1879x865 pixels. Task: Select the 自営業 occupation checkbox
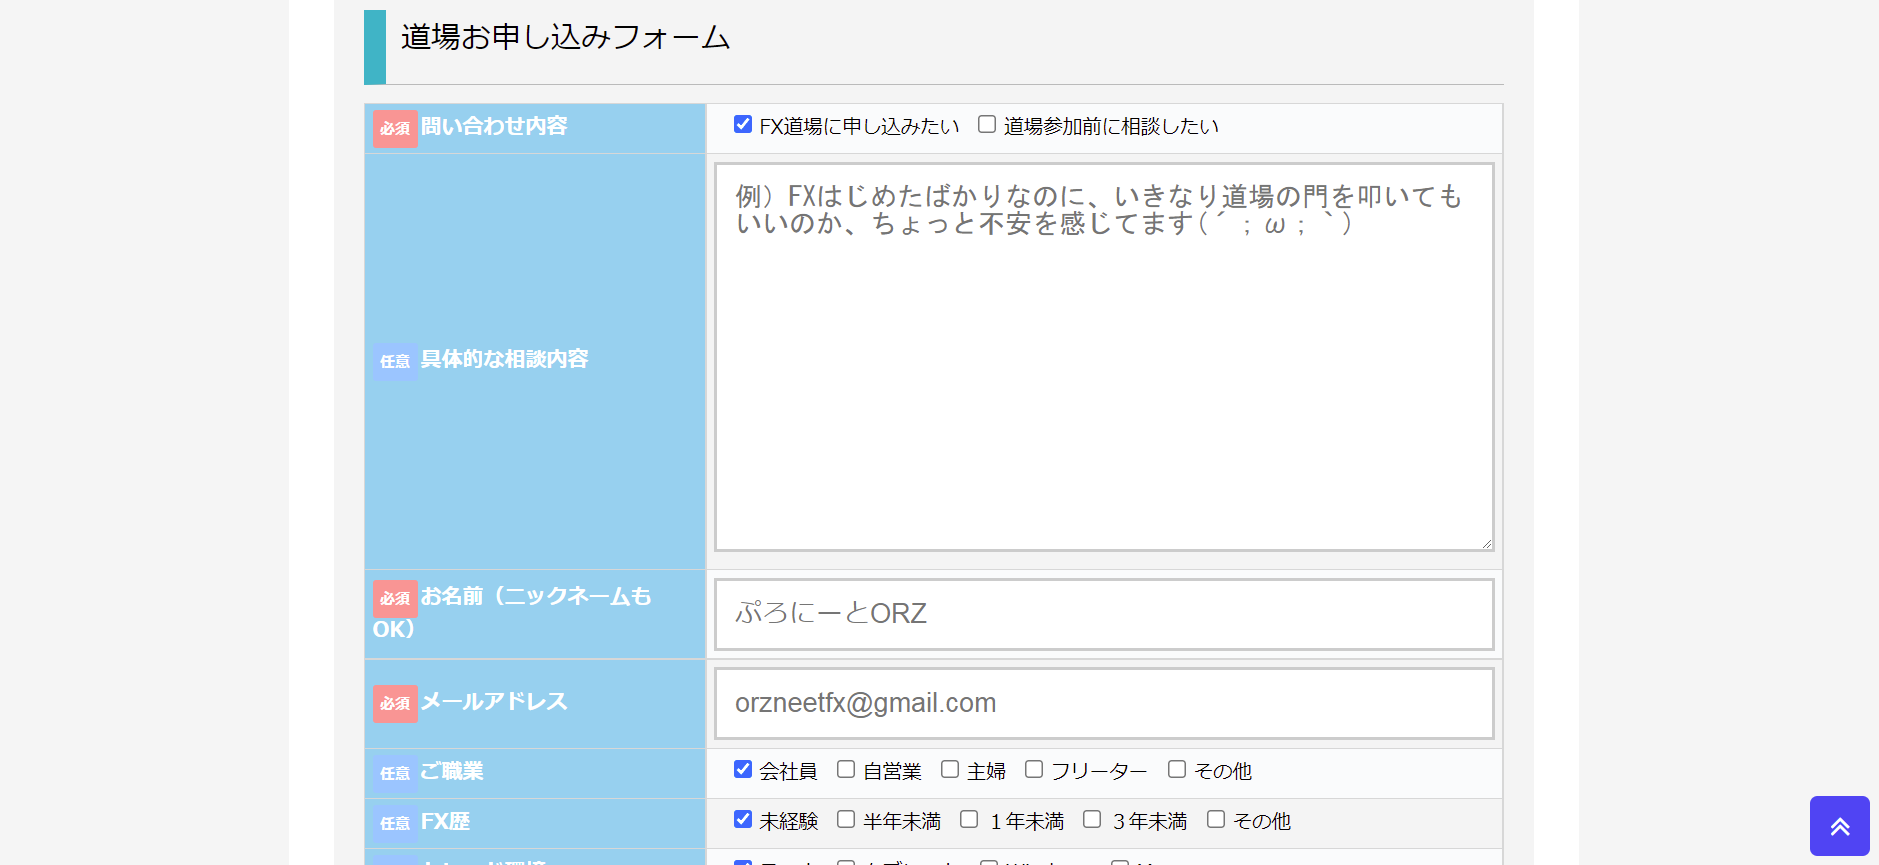point(846,769)
